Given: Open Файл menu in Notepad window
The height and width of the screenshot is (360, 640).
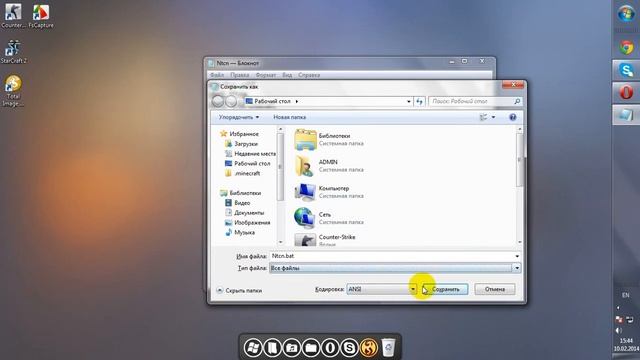Looking at the screenshot, I should 217,75.
